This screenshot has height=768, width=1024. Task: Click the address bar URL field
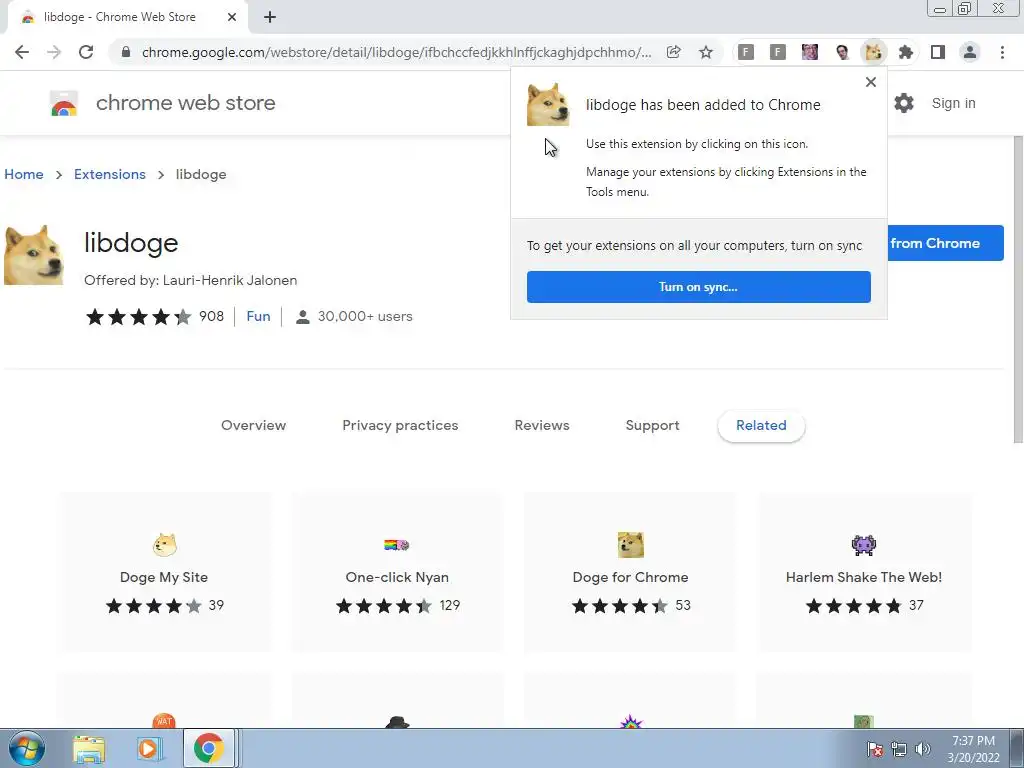click(x=396, y=52)
